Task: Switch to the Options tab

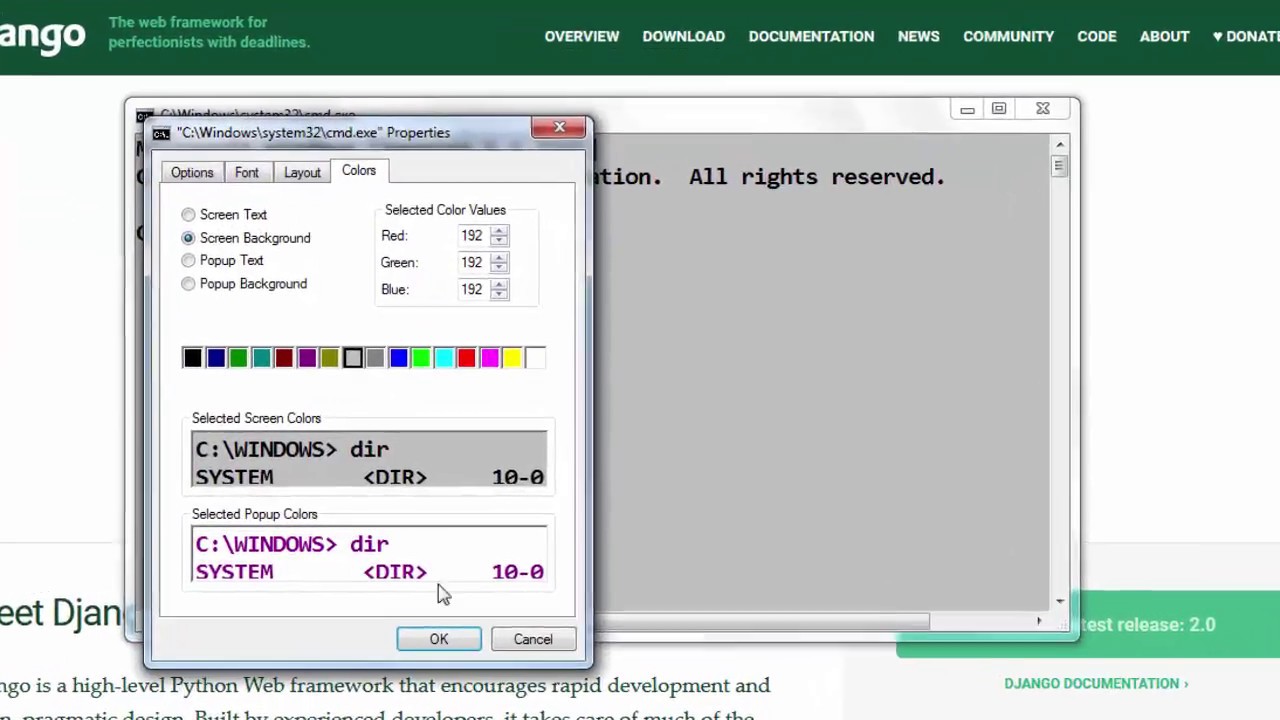Action: (x=192, y=172)
